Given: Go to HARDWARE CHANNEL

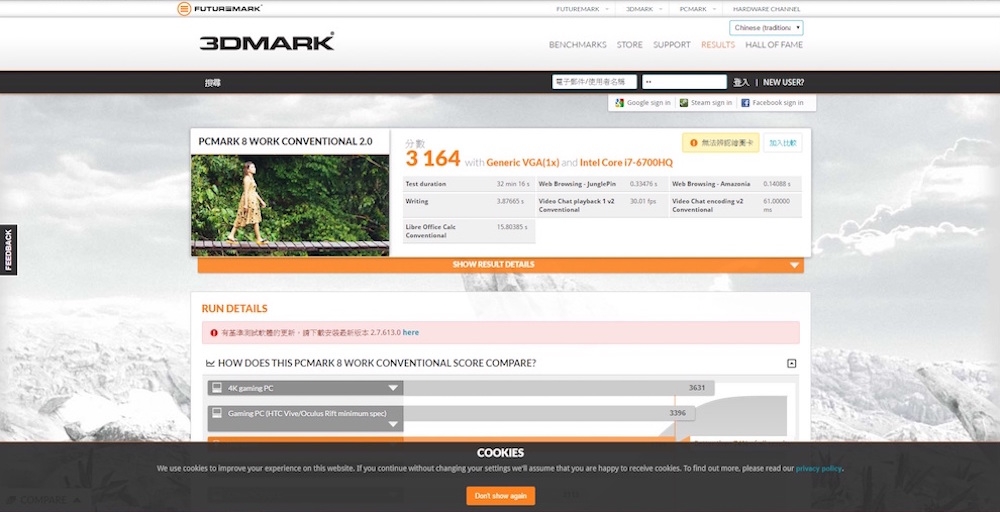Looking at the screenshot, I should click(x=766, y=9).
